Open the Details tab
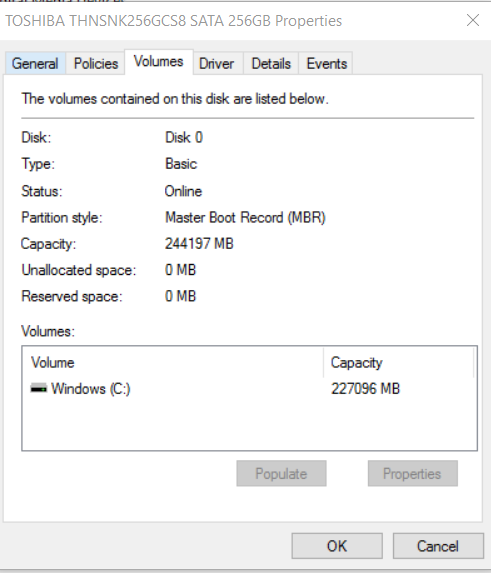Screen dimensions: 491x573 pyautogui.click(x=271, y=64)
